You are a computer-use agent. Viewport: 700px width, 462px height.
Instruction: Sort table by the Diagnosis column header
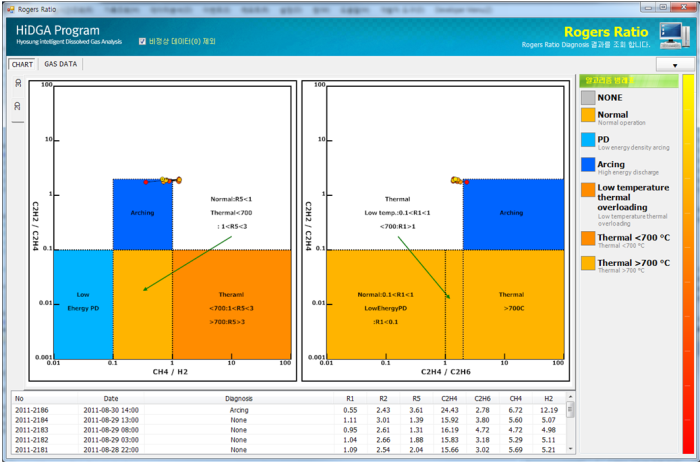coord(238,398)
